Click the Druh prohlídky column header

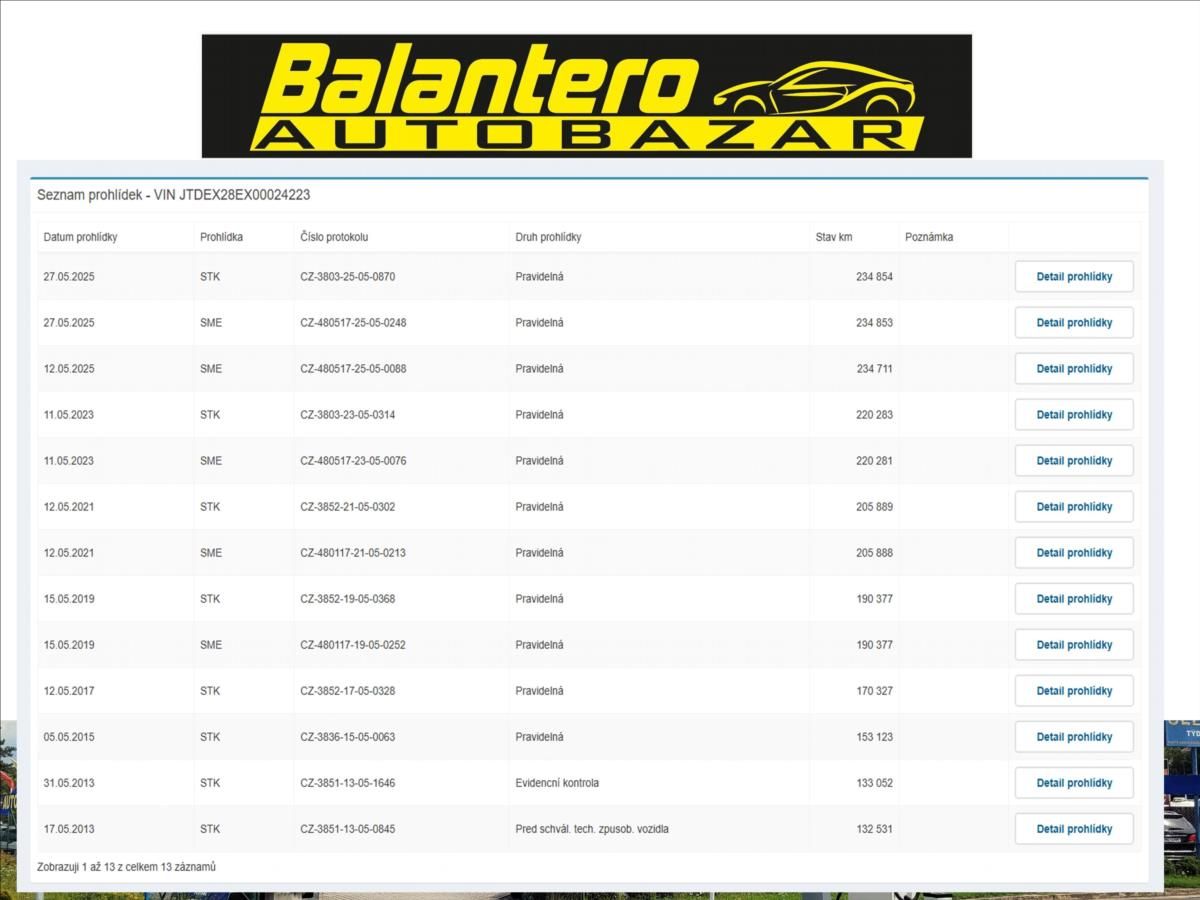[548, 237]
